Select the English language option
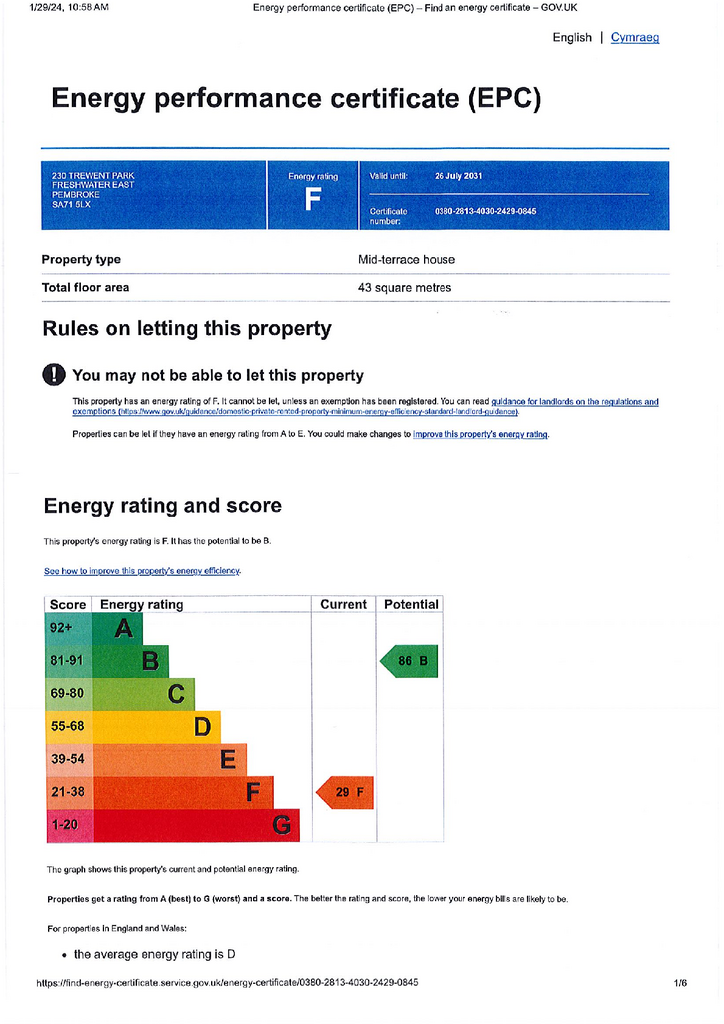The height and width of the screenshot is (1024, 724). (572, 38)
